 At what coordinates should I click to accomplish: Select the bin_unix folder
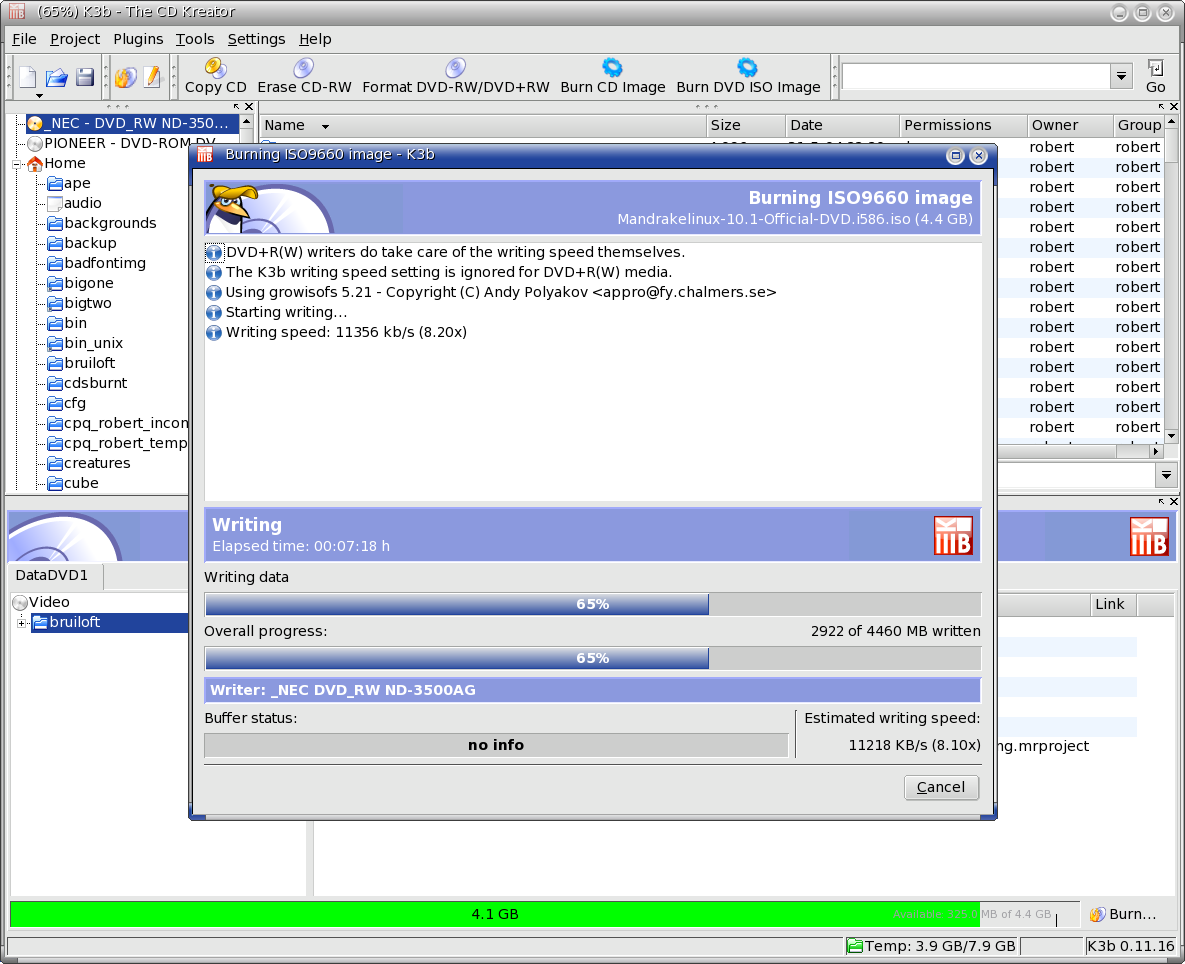(x=85, y=343)
